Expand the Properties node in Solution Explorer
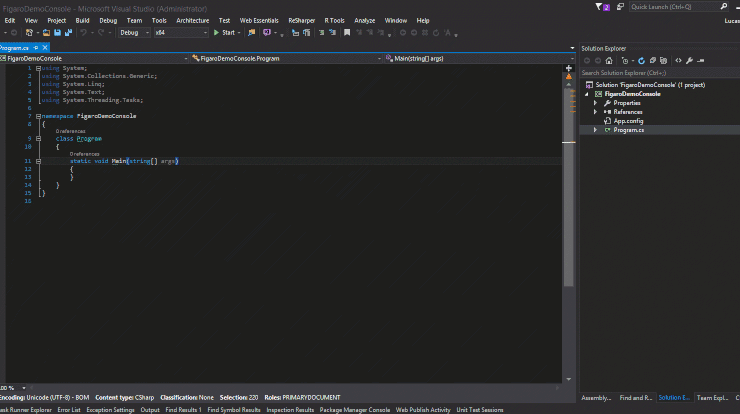740x414 pixels. (x=596, y=103)
